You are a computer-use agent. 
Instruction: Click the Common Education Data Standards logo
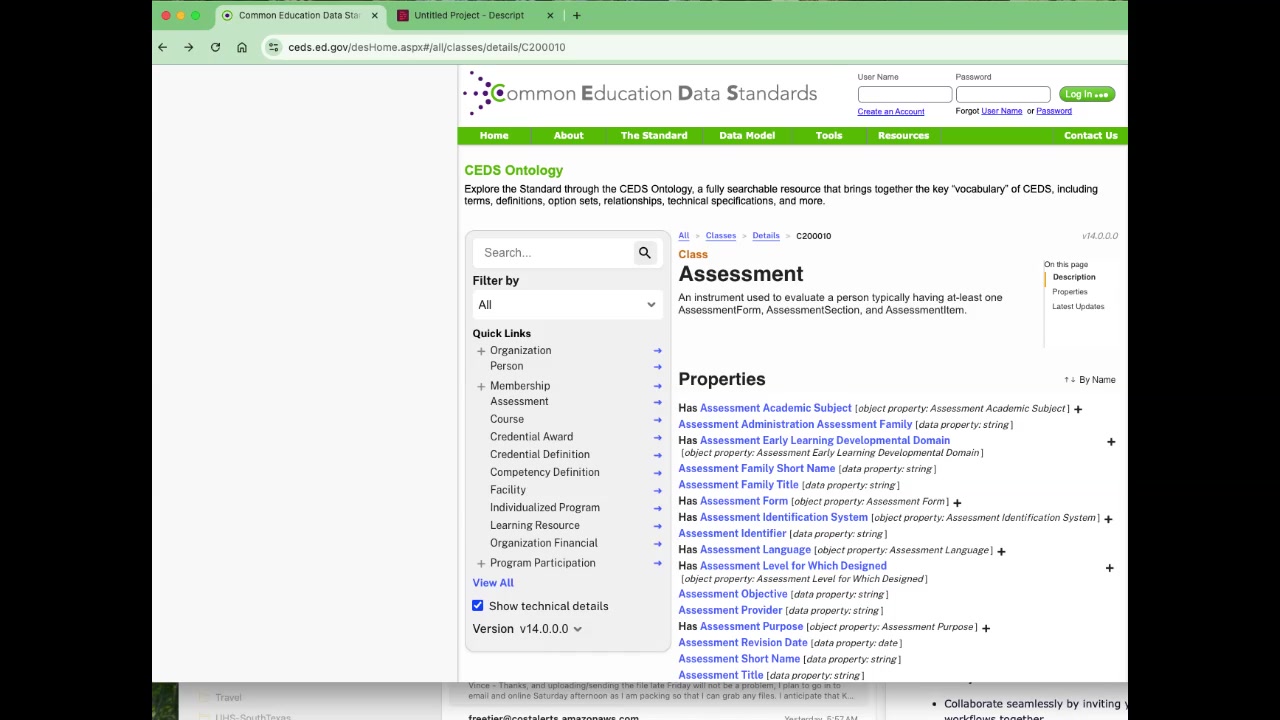641,94
